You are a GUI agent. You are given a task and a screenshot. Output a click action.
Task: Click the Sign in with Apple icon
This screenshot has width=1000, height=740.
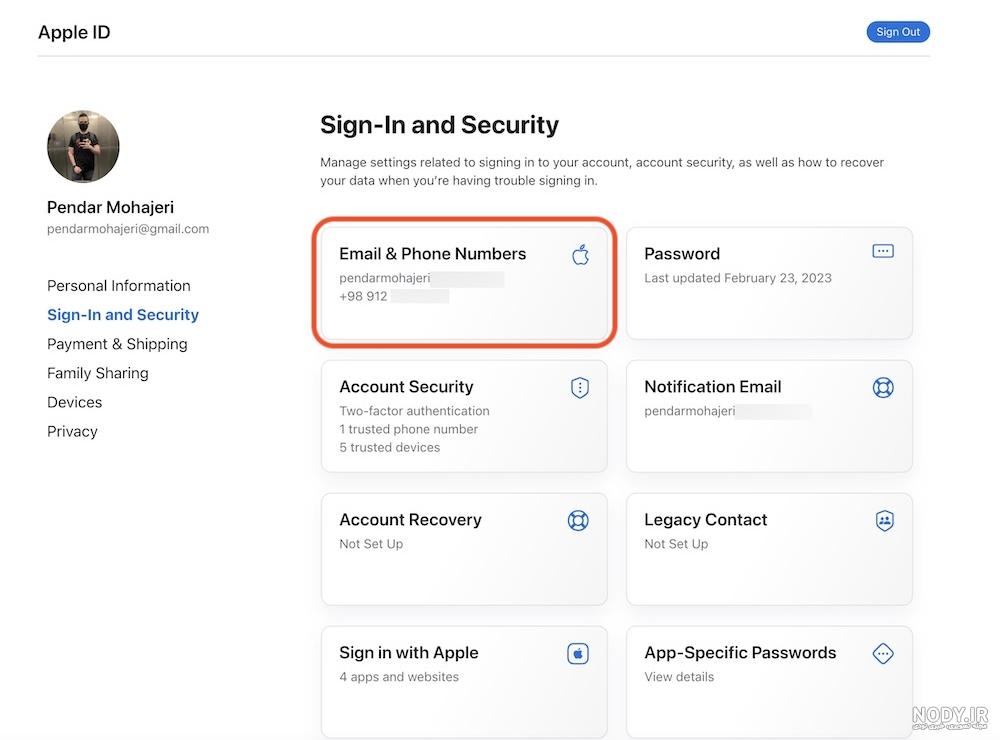[x=578, y=653]
